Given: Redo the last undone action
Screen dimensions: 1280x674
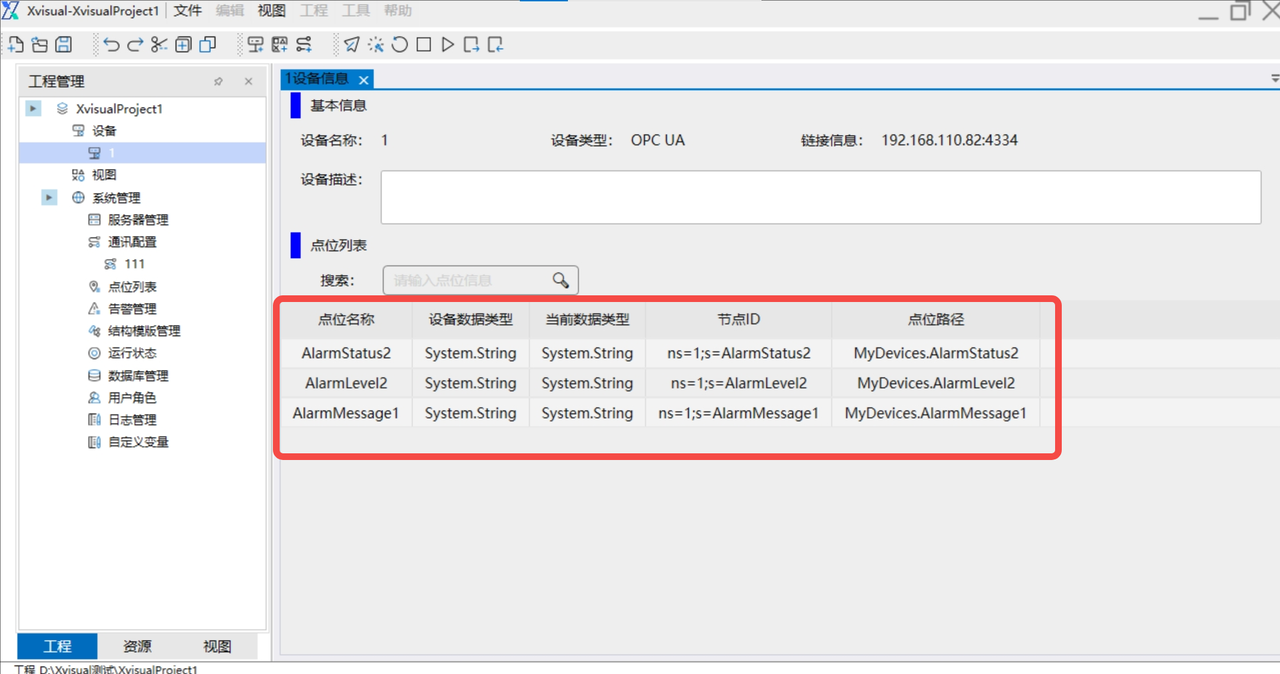Looking at the screenshot, I should click(135, 44).
